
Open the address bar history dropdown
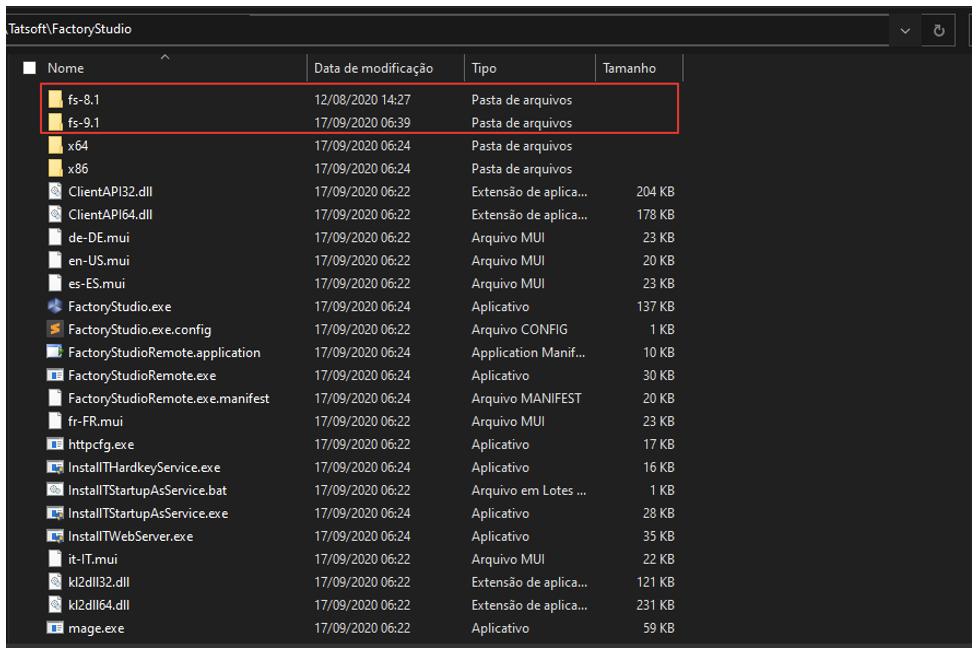coord(905,30)
